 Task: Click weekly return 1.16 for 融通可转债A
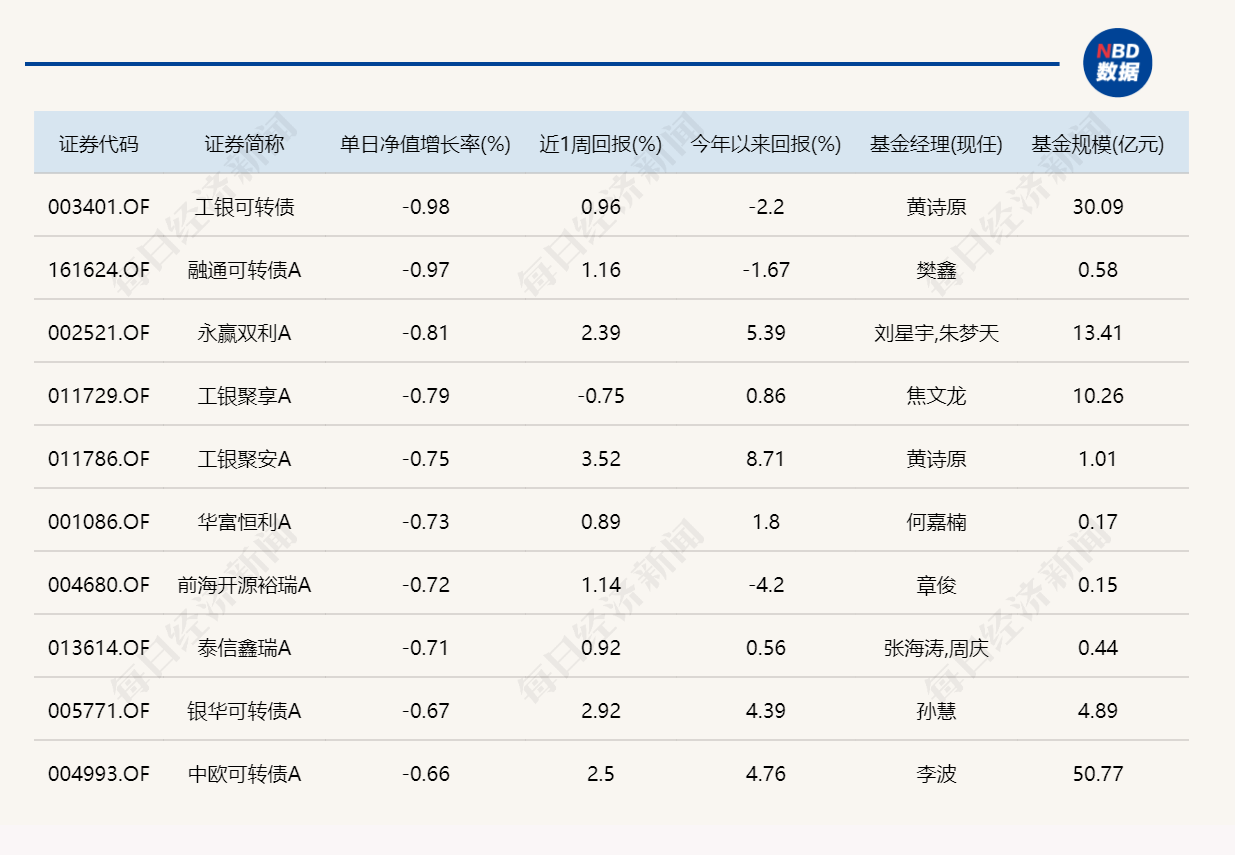pos(601,270)
